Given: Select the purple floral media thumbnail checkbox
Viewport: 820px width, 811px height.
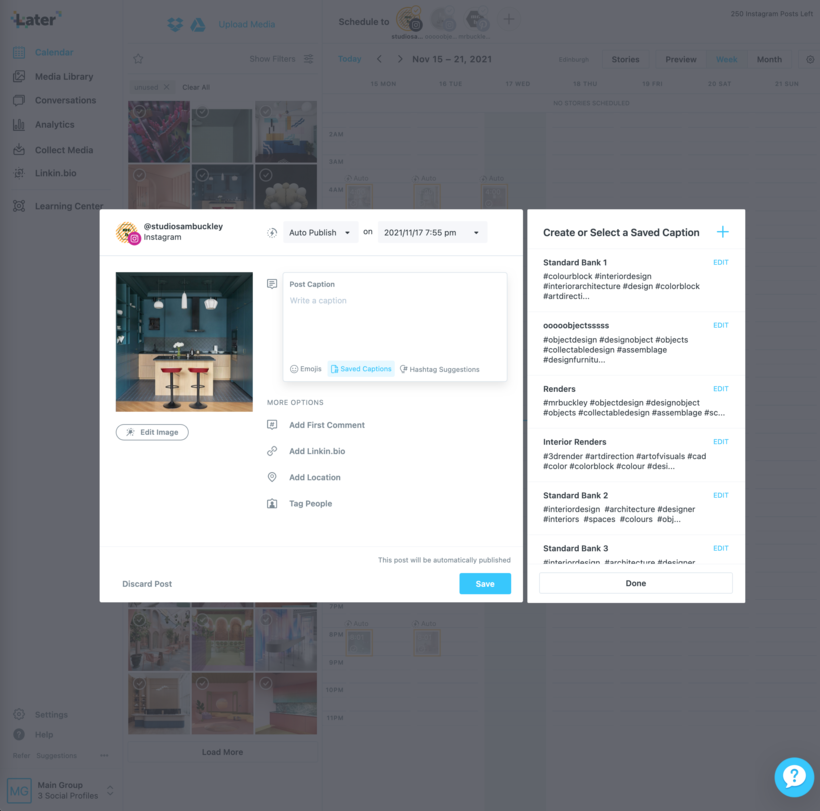Looking at the screenshot, I should 140,111.
